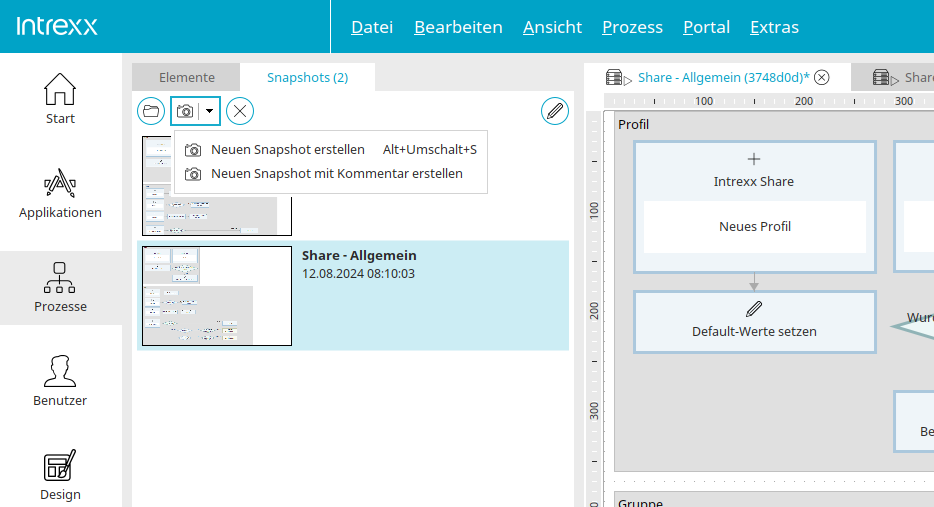Open the Ansicht menu
The height and width of the screenshot is (507, 934).
coord(552,27)
